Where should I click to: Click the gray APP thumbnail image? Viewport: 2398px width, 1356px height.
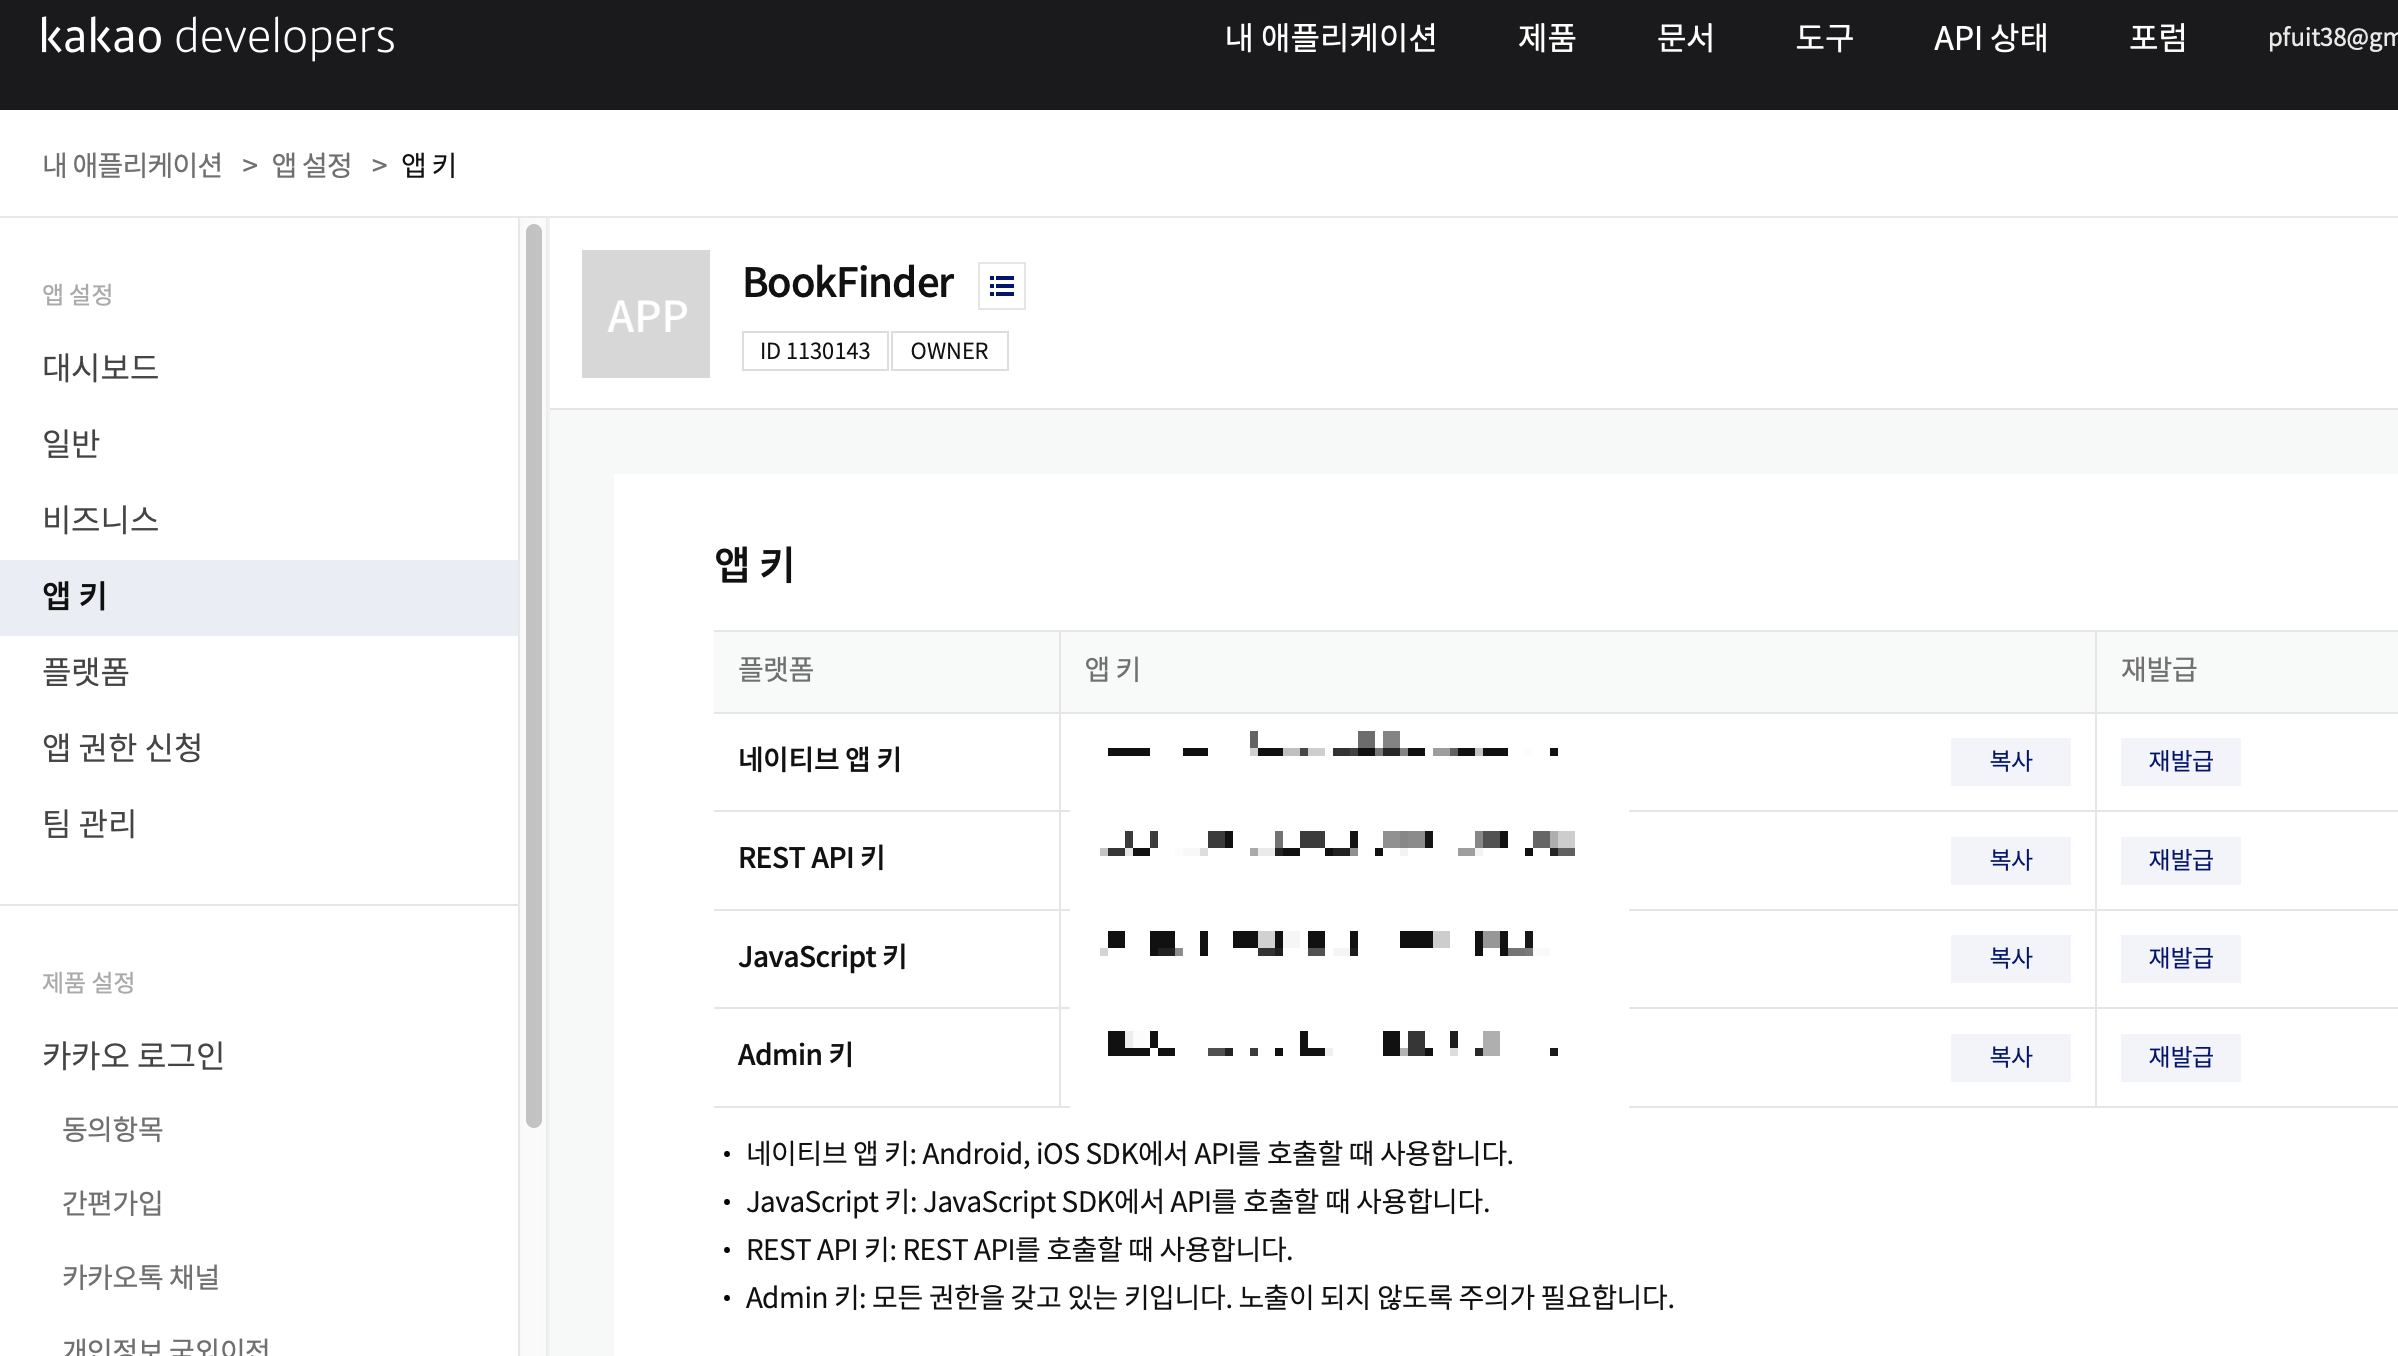pyautogui.click(x=646, y=314)
